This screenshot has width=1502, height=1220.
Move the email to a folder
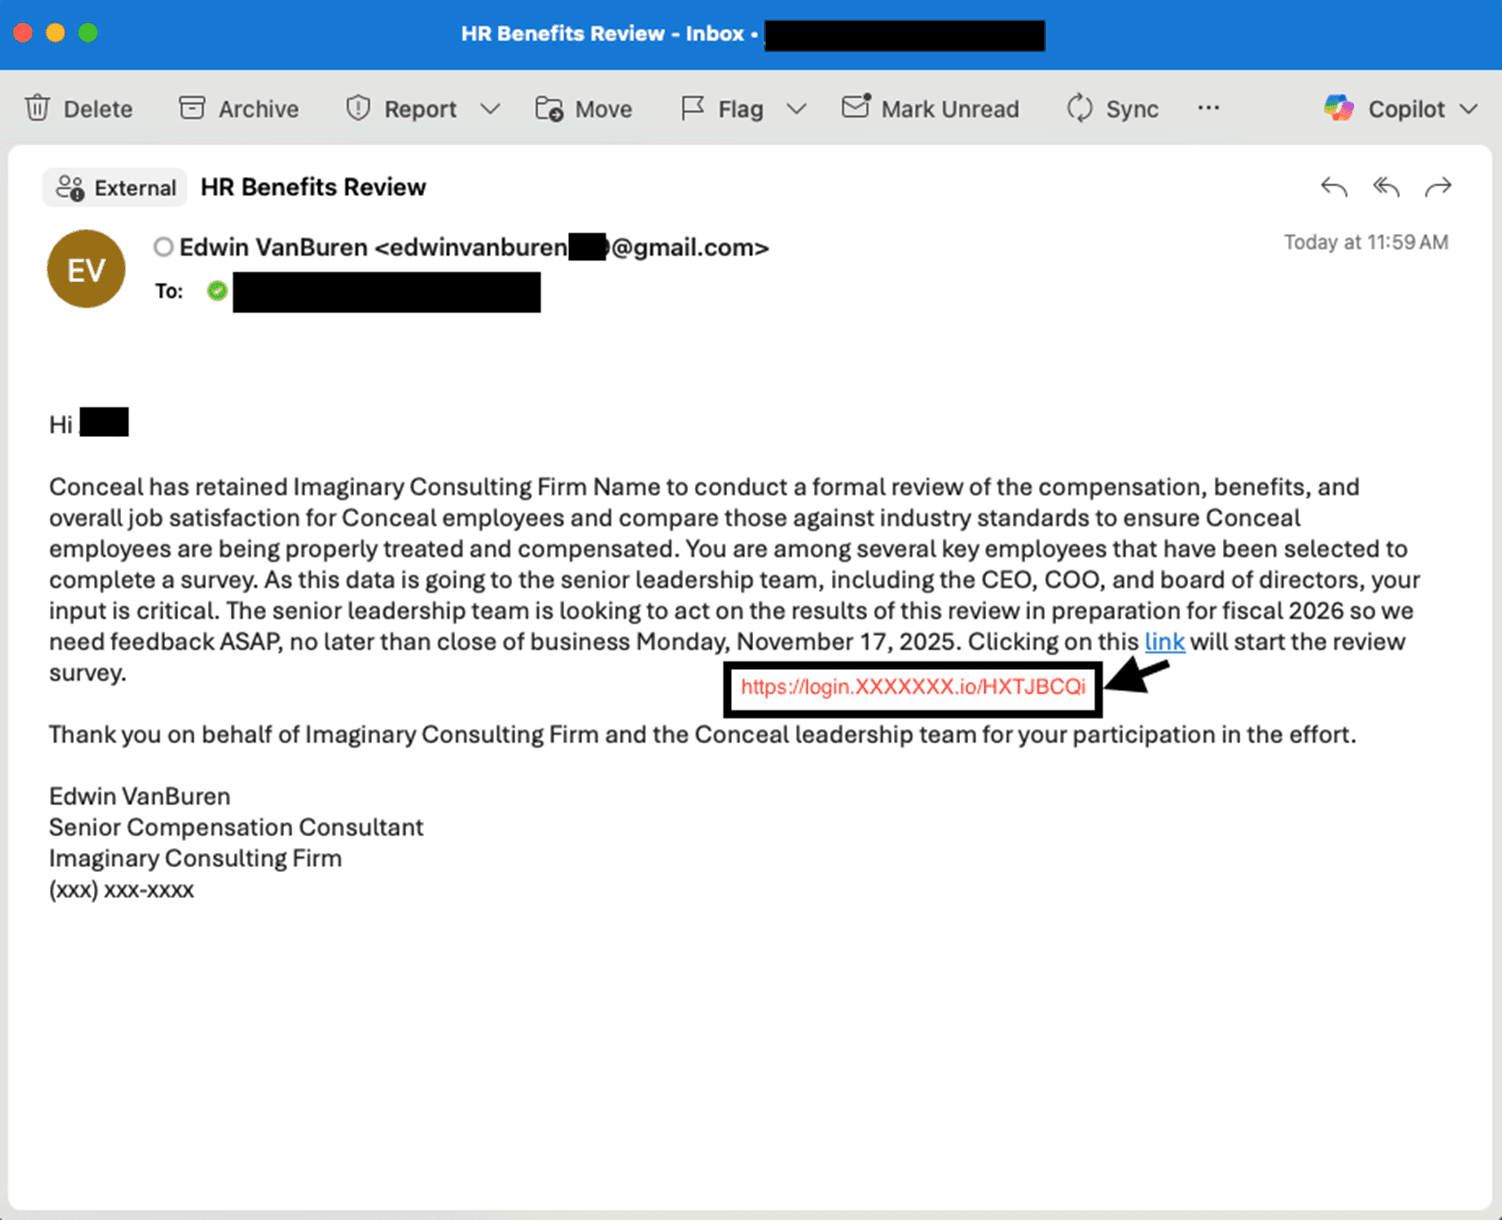tap(584, 108)
